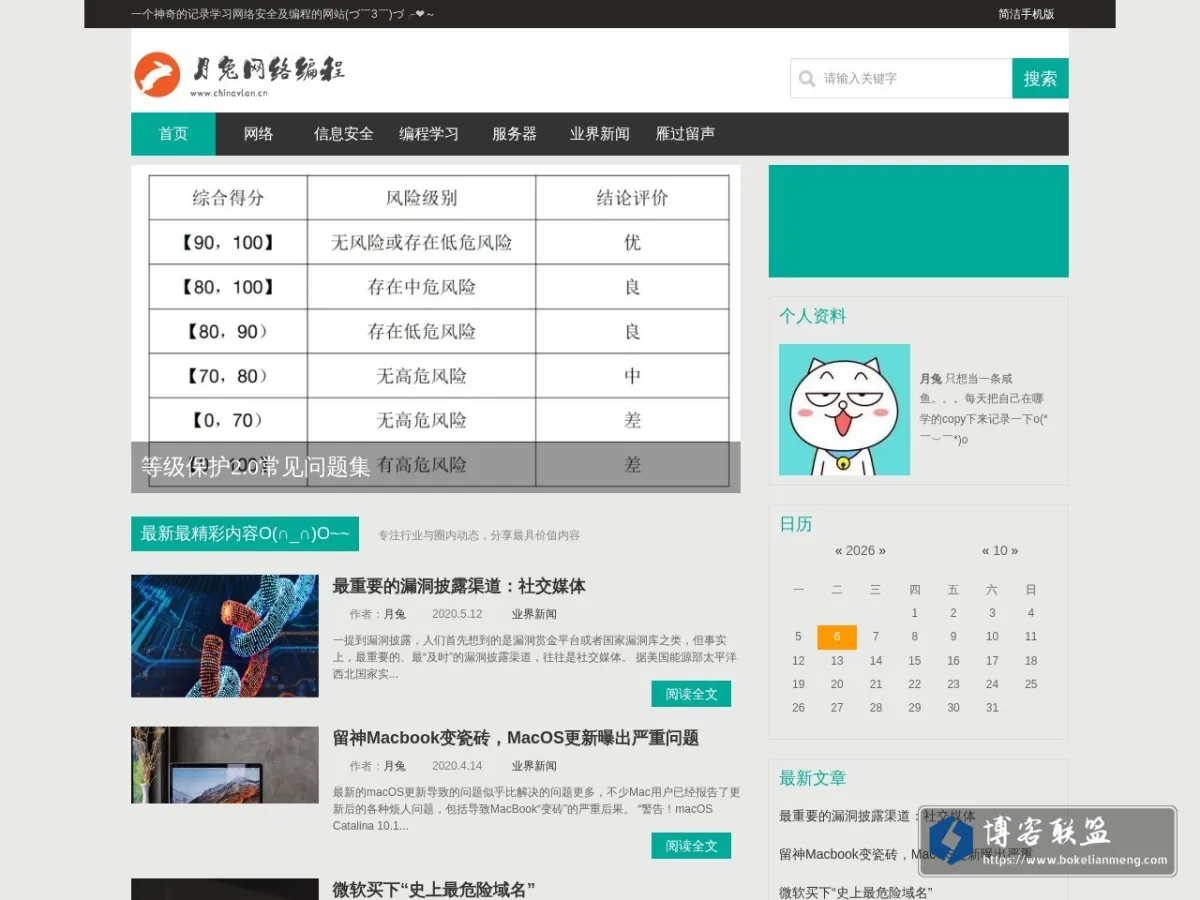
Task: Open the 简洁手机版 link in top bar
Action: point(1026,14)
